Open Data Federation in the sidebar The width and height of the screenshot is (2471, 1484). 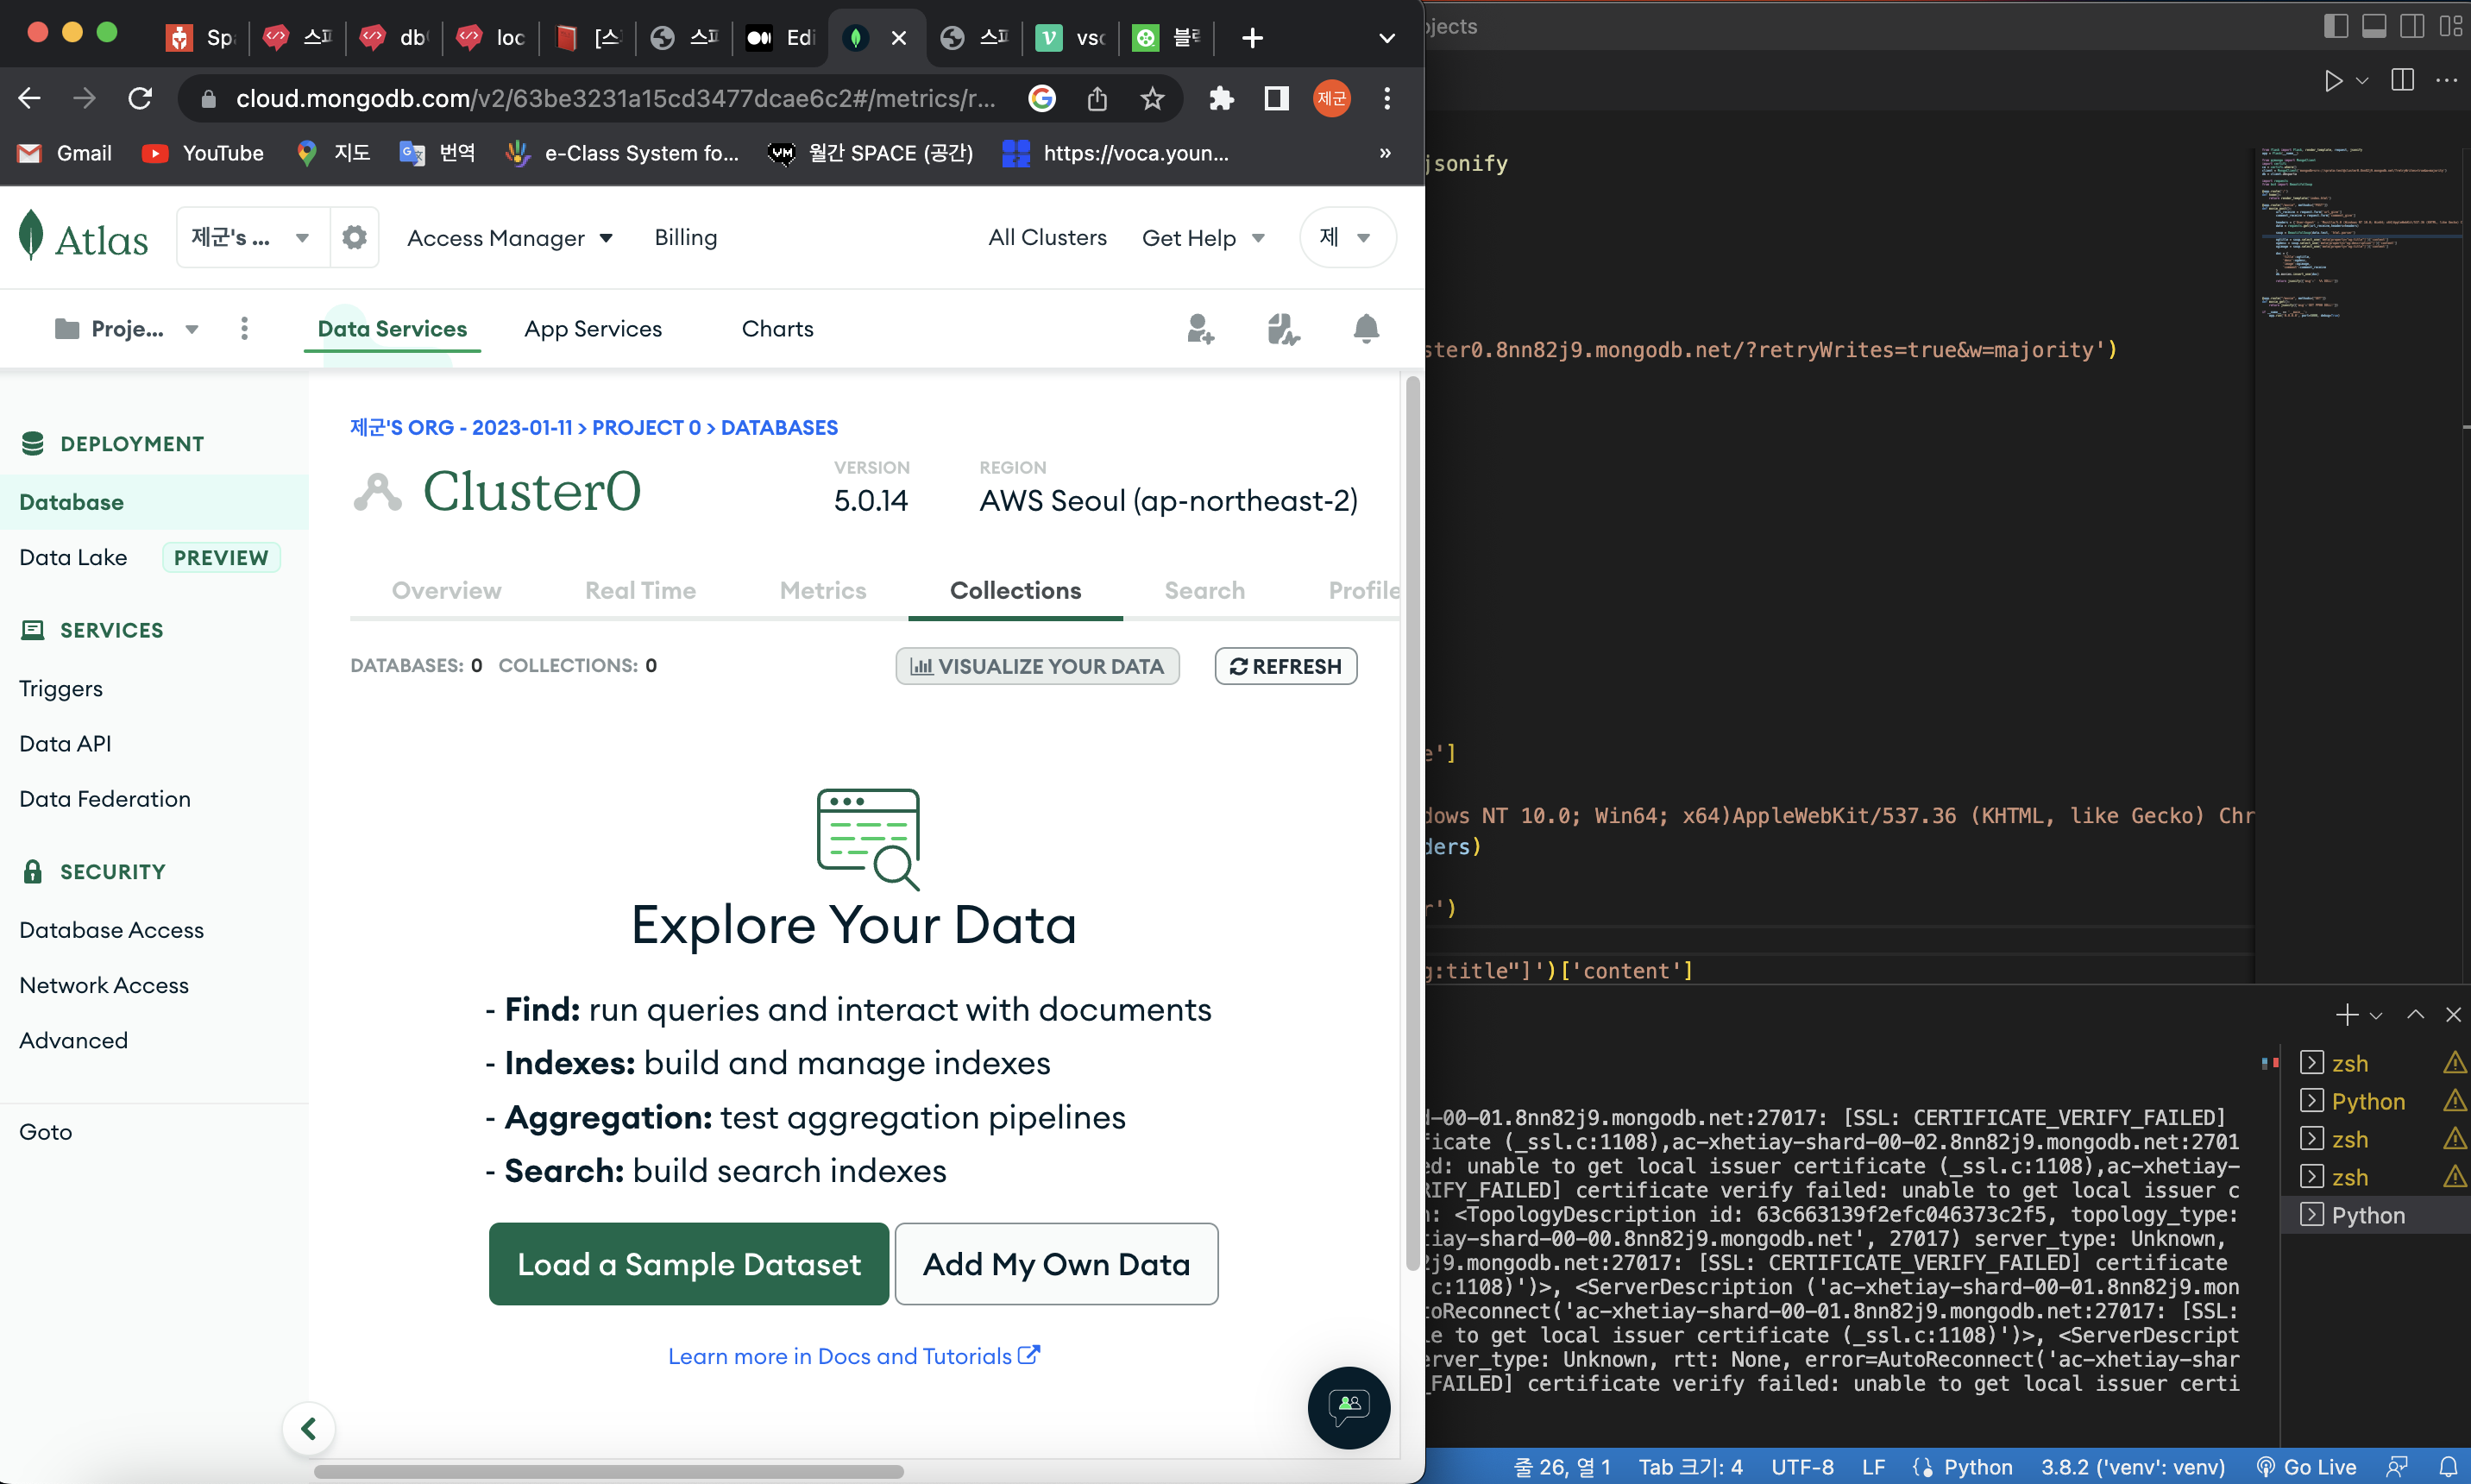click(105, 799)
